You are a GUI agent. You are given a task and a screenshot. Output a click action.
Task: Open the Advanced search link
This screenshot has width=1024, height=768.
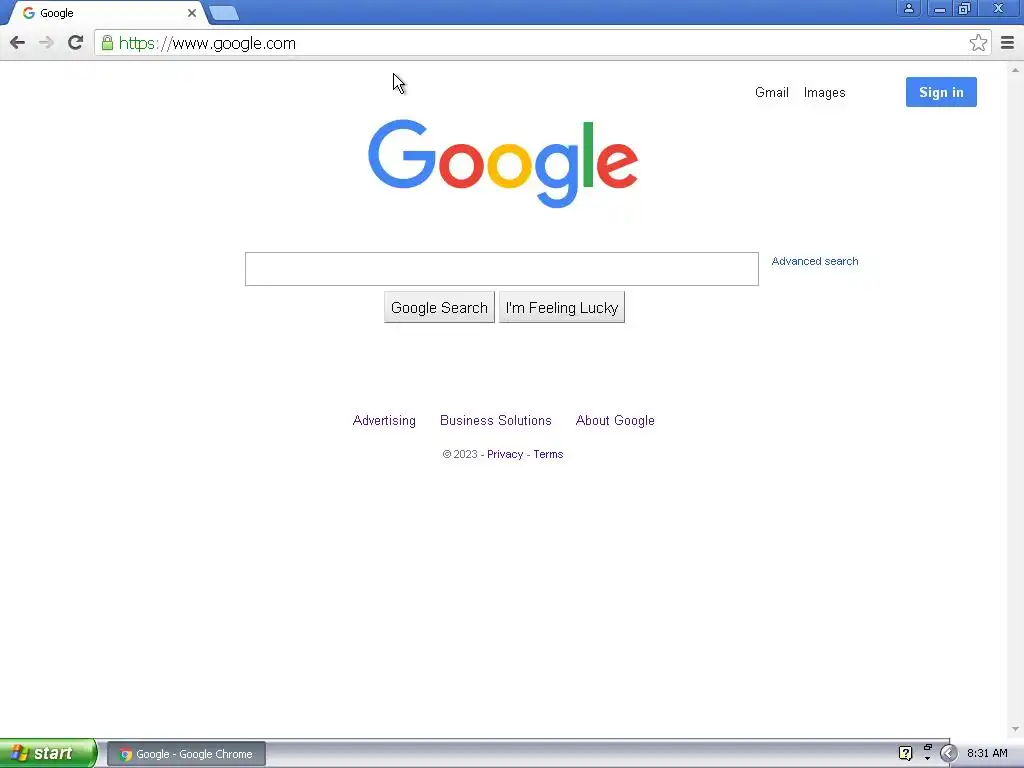click(815, 261)
